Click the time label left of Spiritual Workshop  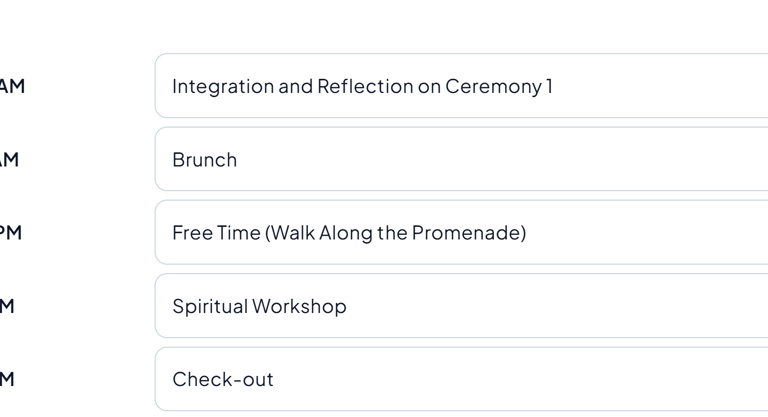[7, 306]
